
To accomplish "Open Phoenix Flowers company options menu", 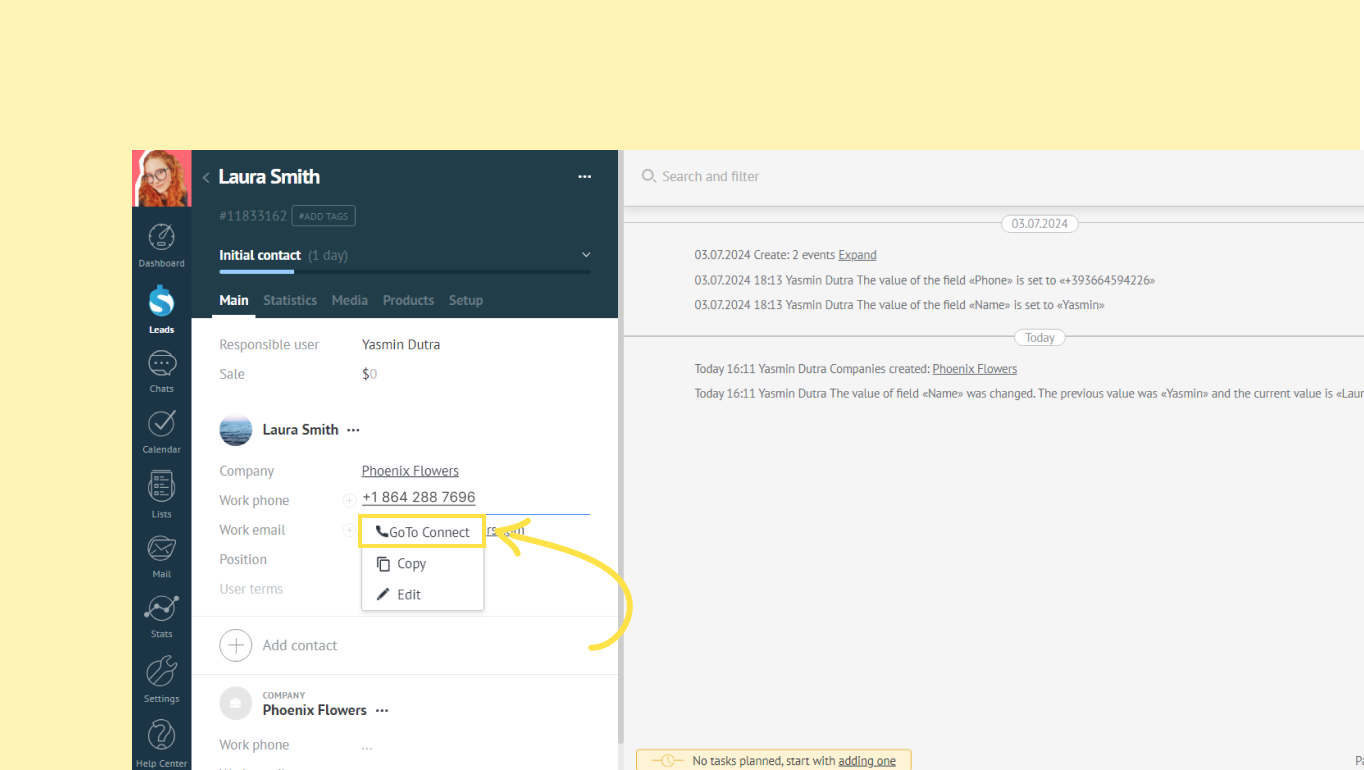I will [382, 711].
